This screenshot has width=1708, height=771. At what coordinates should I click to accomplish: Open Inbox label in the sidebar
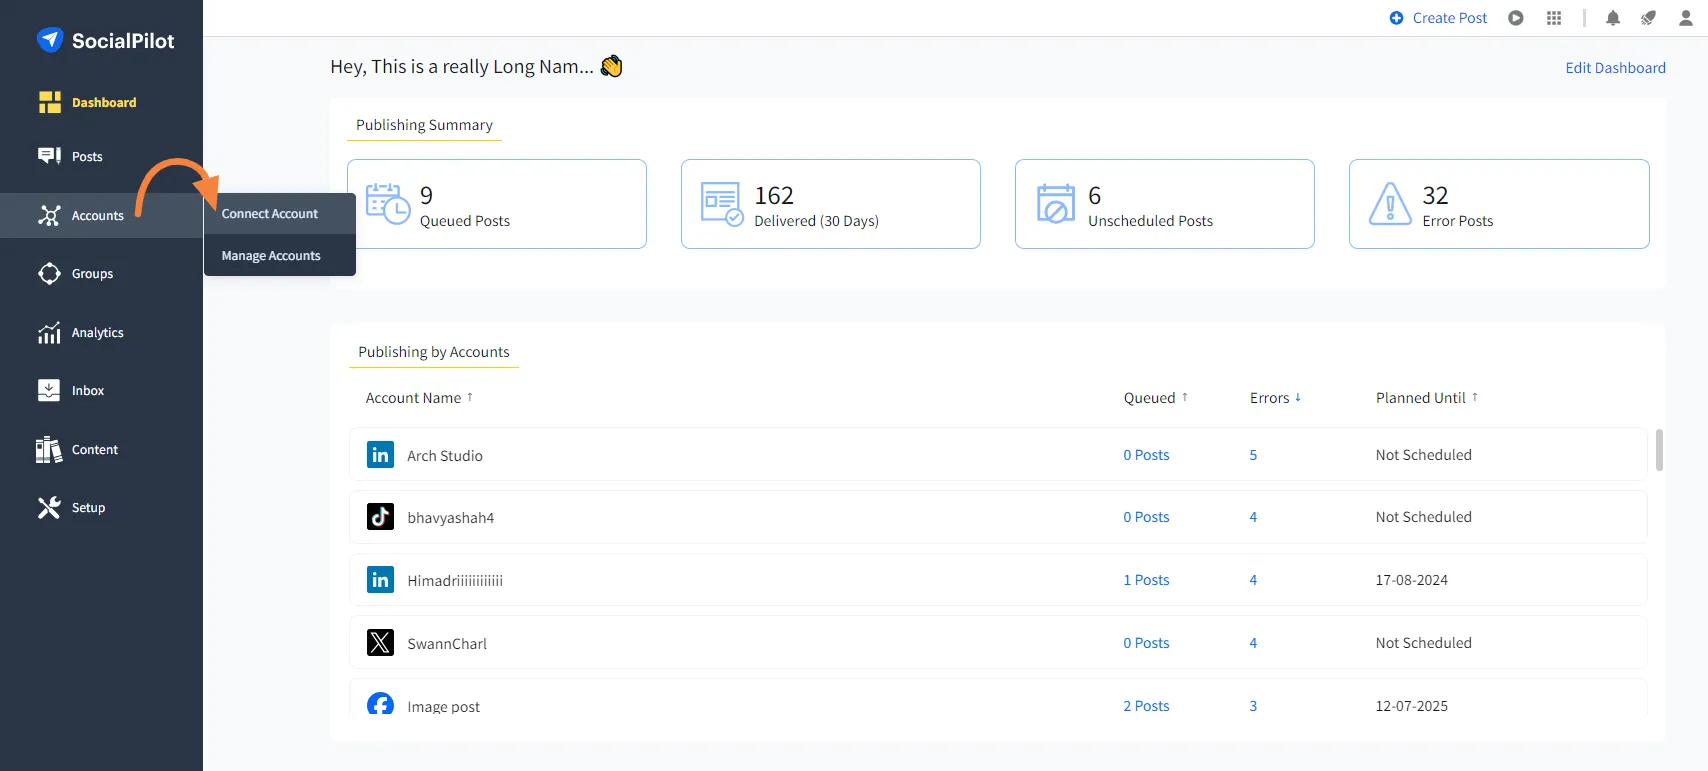point(88,391)
